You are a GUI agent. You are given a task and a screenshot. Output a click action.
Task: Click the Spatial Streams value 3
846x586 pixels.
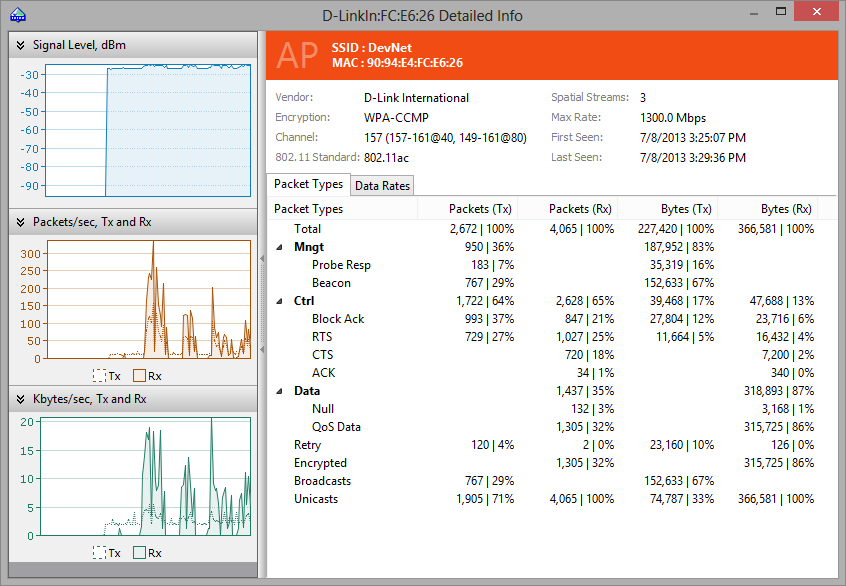click(643, 98)
